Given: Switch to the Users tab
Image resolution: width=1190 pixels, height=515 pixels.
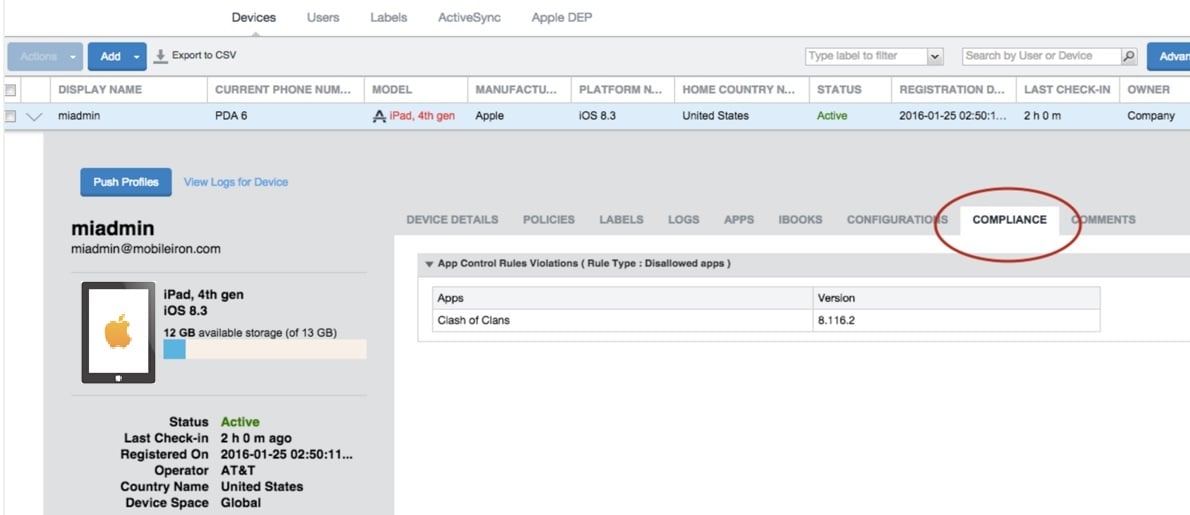Looking at the screenshot, I should (322, 17).
